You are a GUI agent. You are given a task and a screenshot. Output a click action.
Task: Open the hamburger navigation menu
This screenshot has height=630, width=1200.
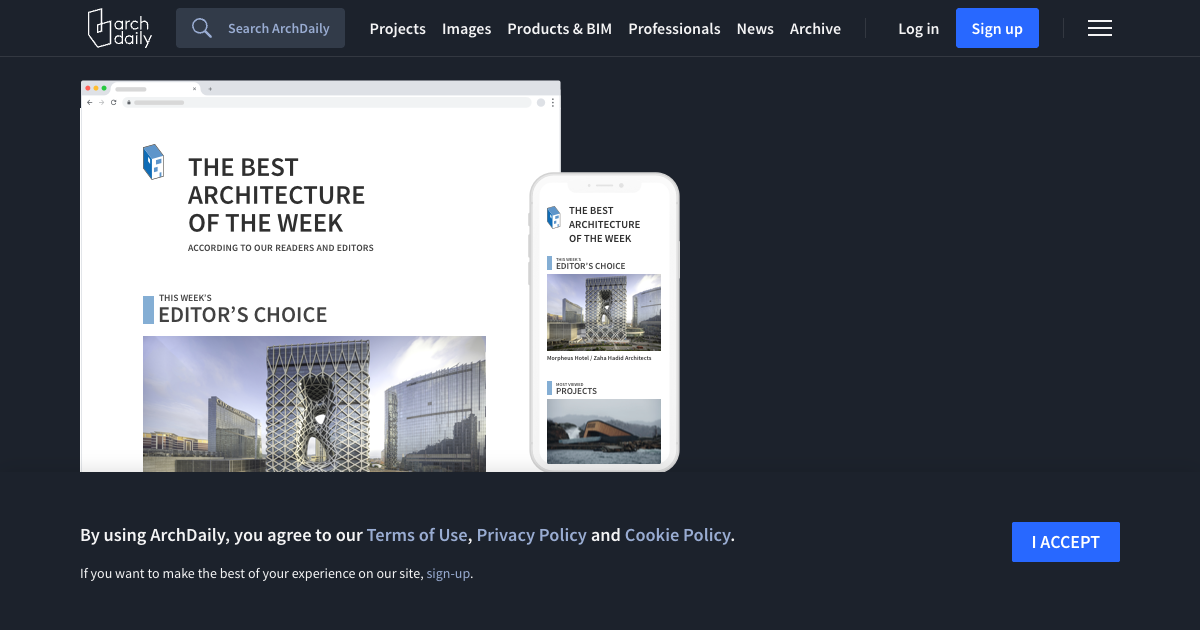coord(1100,28)
